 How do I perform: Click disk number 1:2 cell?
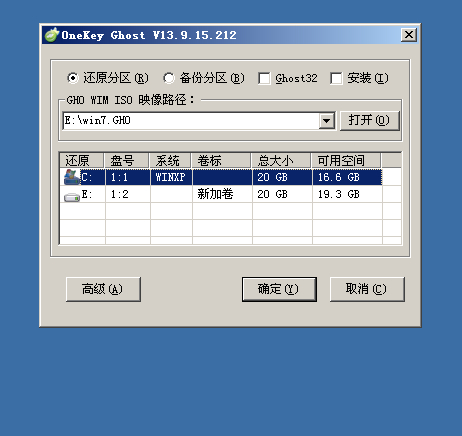[128, 194]
